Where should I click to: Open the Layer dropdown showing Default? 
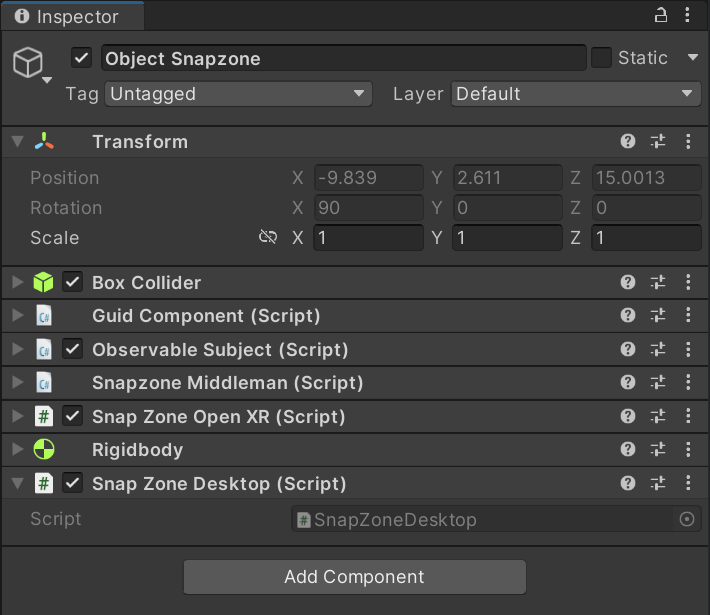click(575, 94)
